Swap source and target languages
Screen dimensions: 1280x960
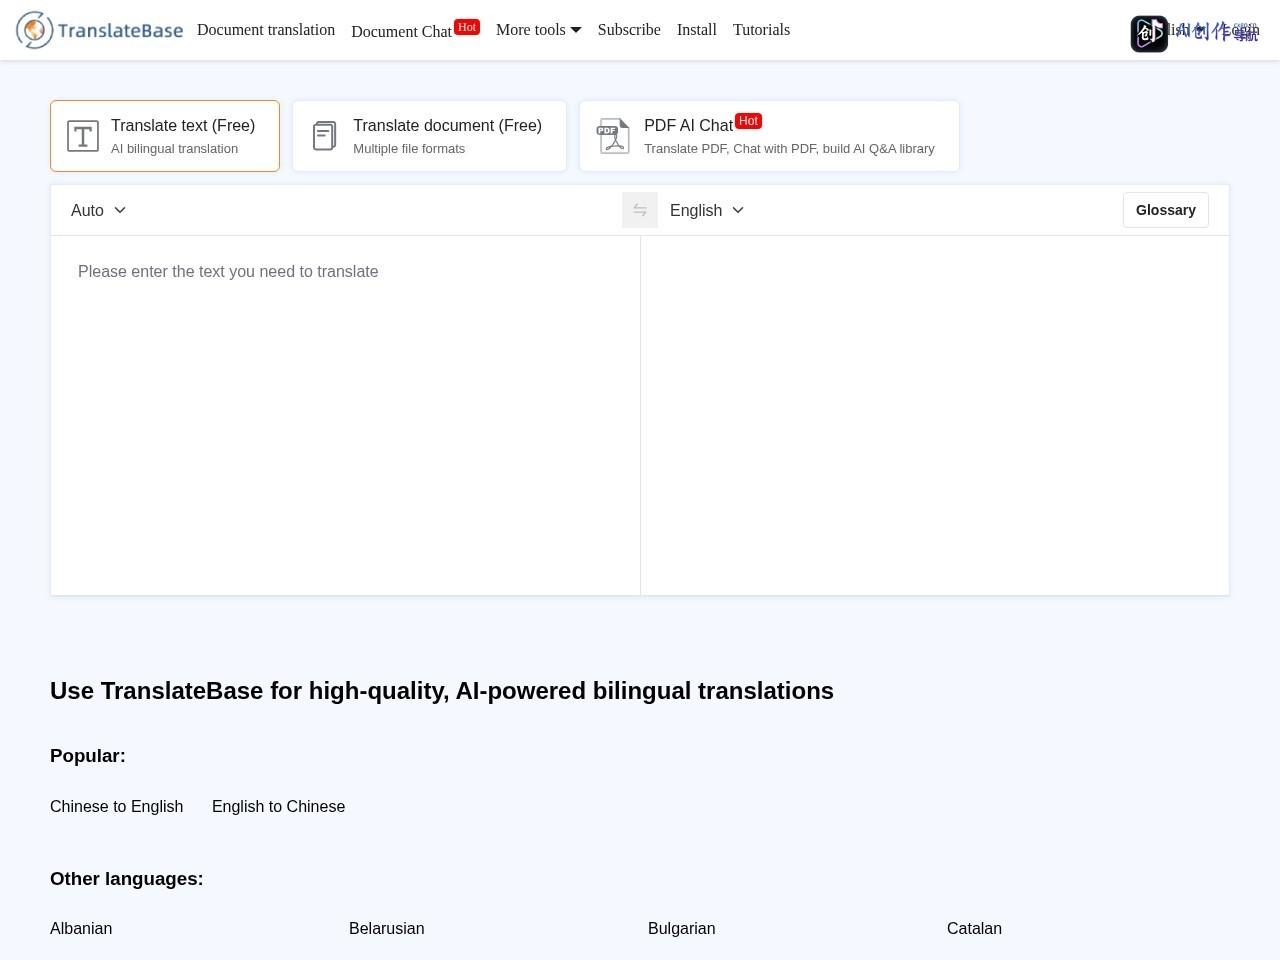point(640,210)
